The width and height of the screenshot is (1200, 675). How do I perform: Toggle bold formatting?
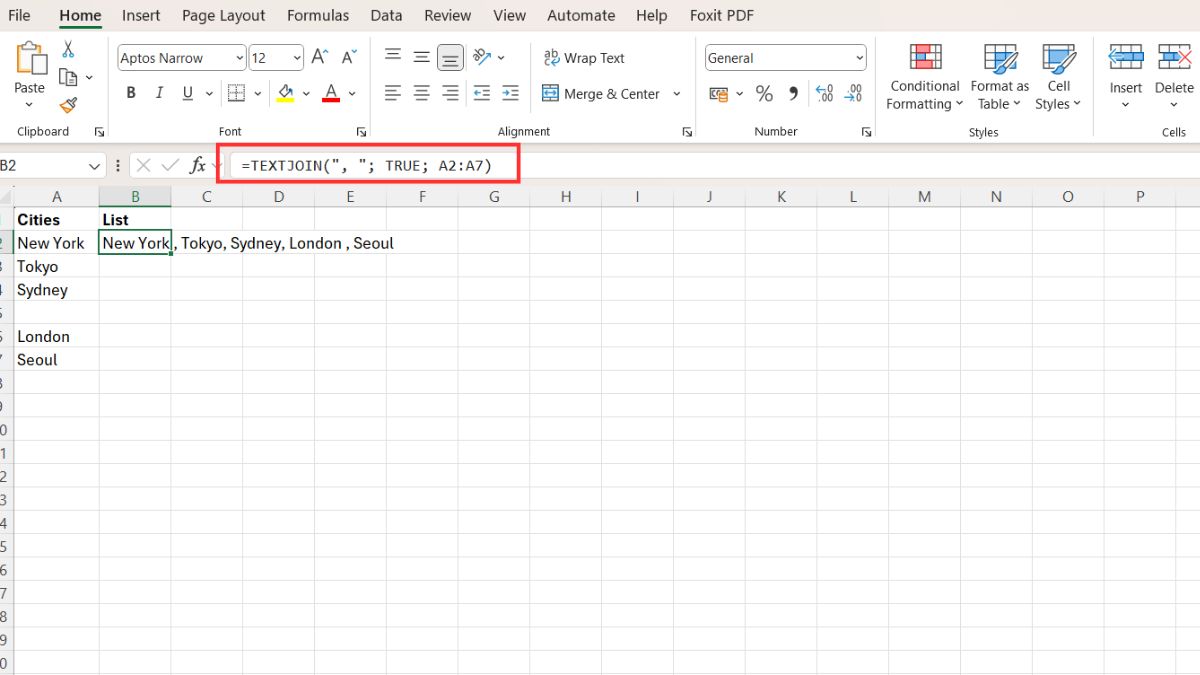(131, 92)
